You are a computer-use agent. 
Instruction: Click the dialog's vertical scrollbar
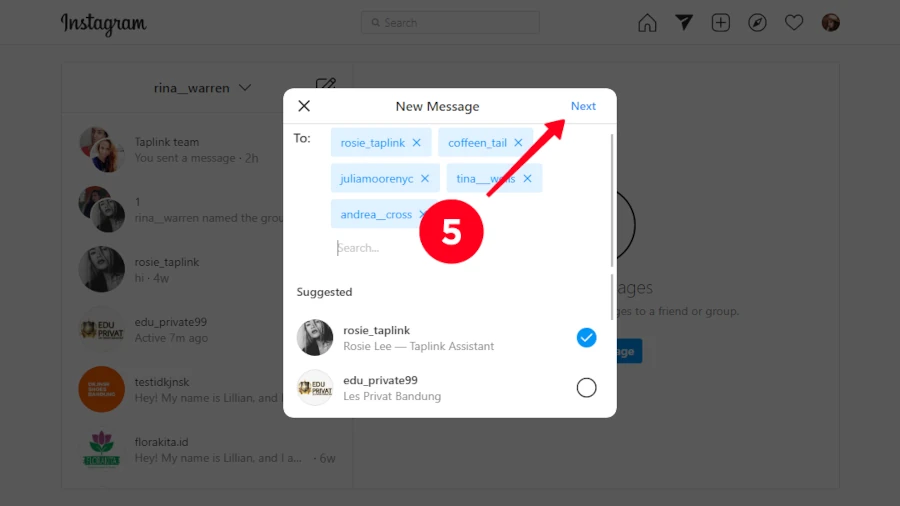coord(612,201)
